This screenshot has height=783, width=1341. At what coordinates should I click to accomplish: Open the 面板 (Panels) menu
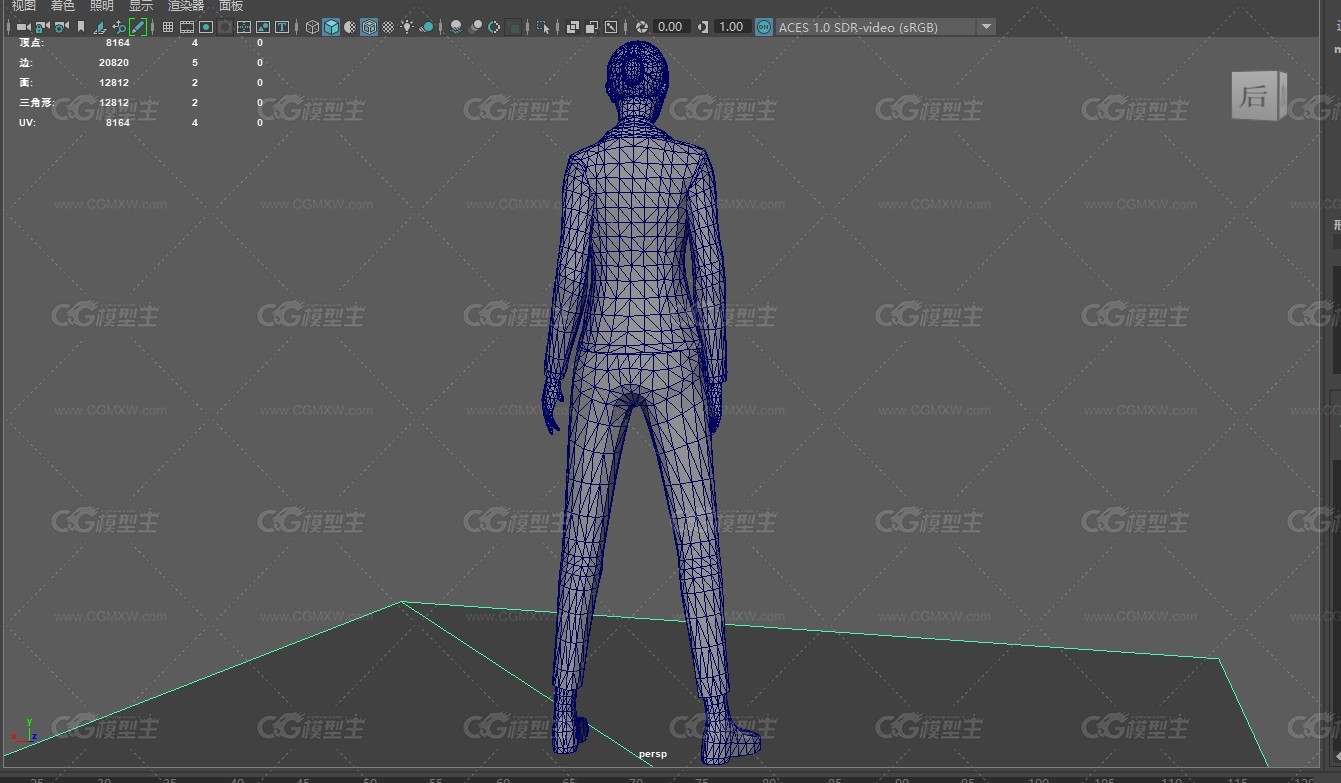point(231,6)
